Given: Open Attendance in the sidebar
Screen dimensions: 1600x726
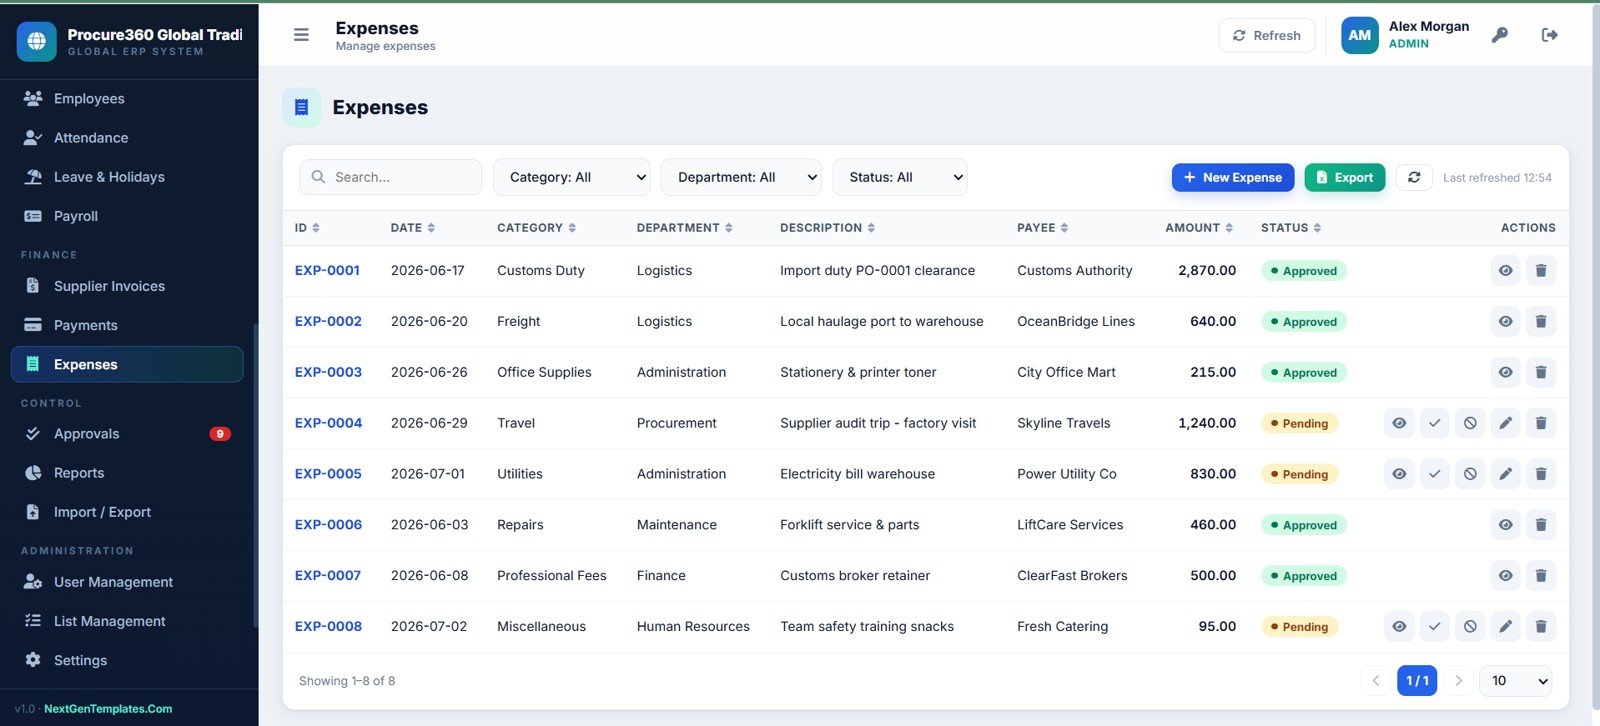Looking at the screenshot, I should pos(127,138).
